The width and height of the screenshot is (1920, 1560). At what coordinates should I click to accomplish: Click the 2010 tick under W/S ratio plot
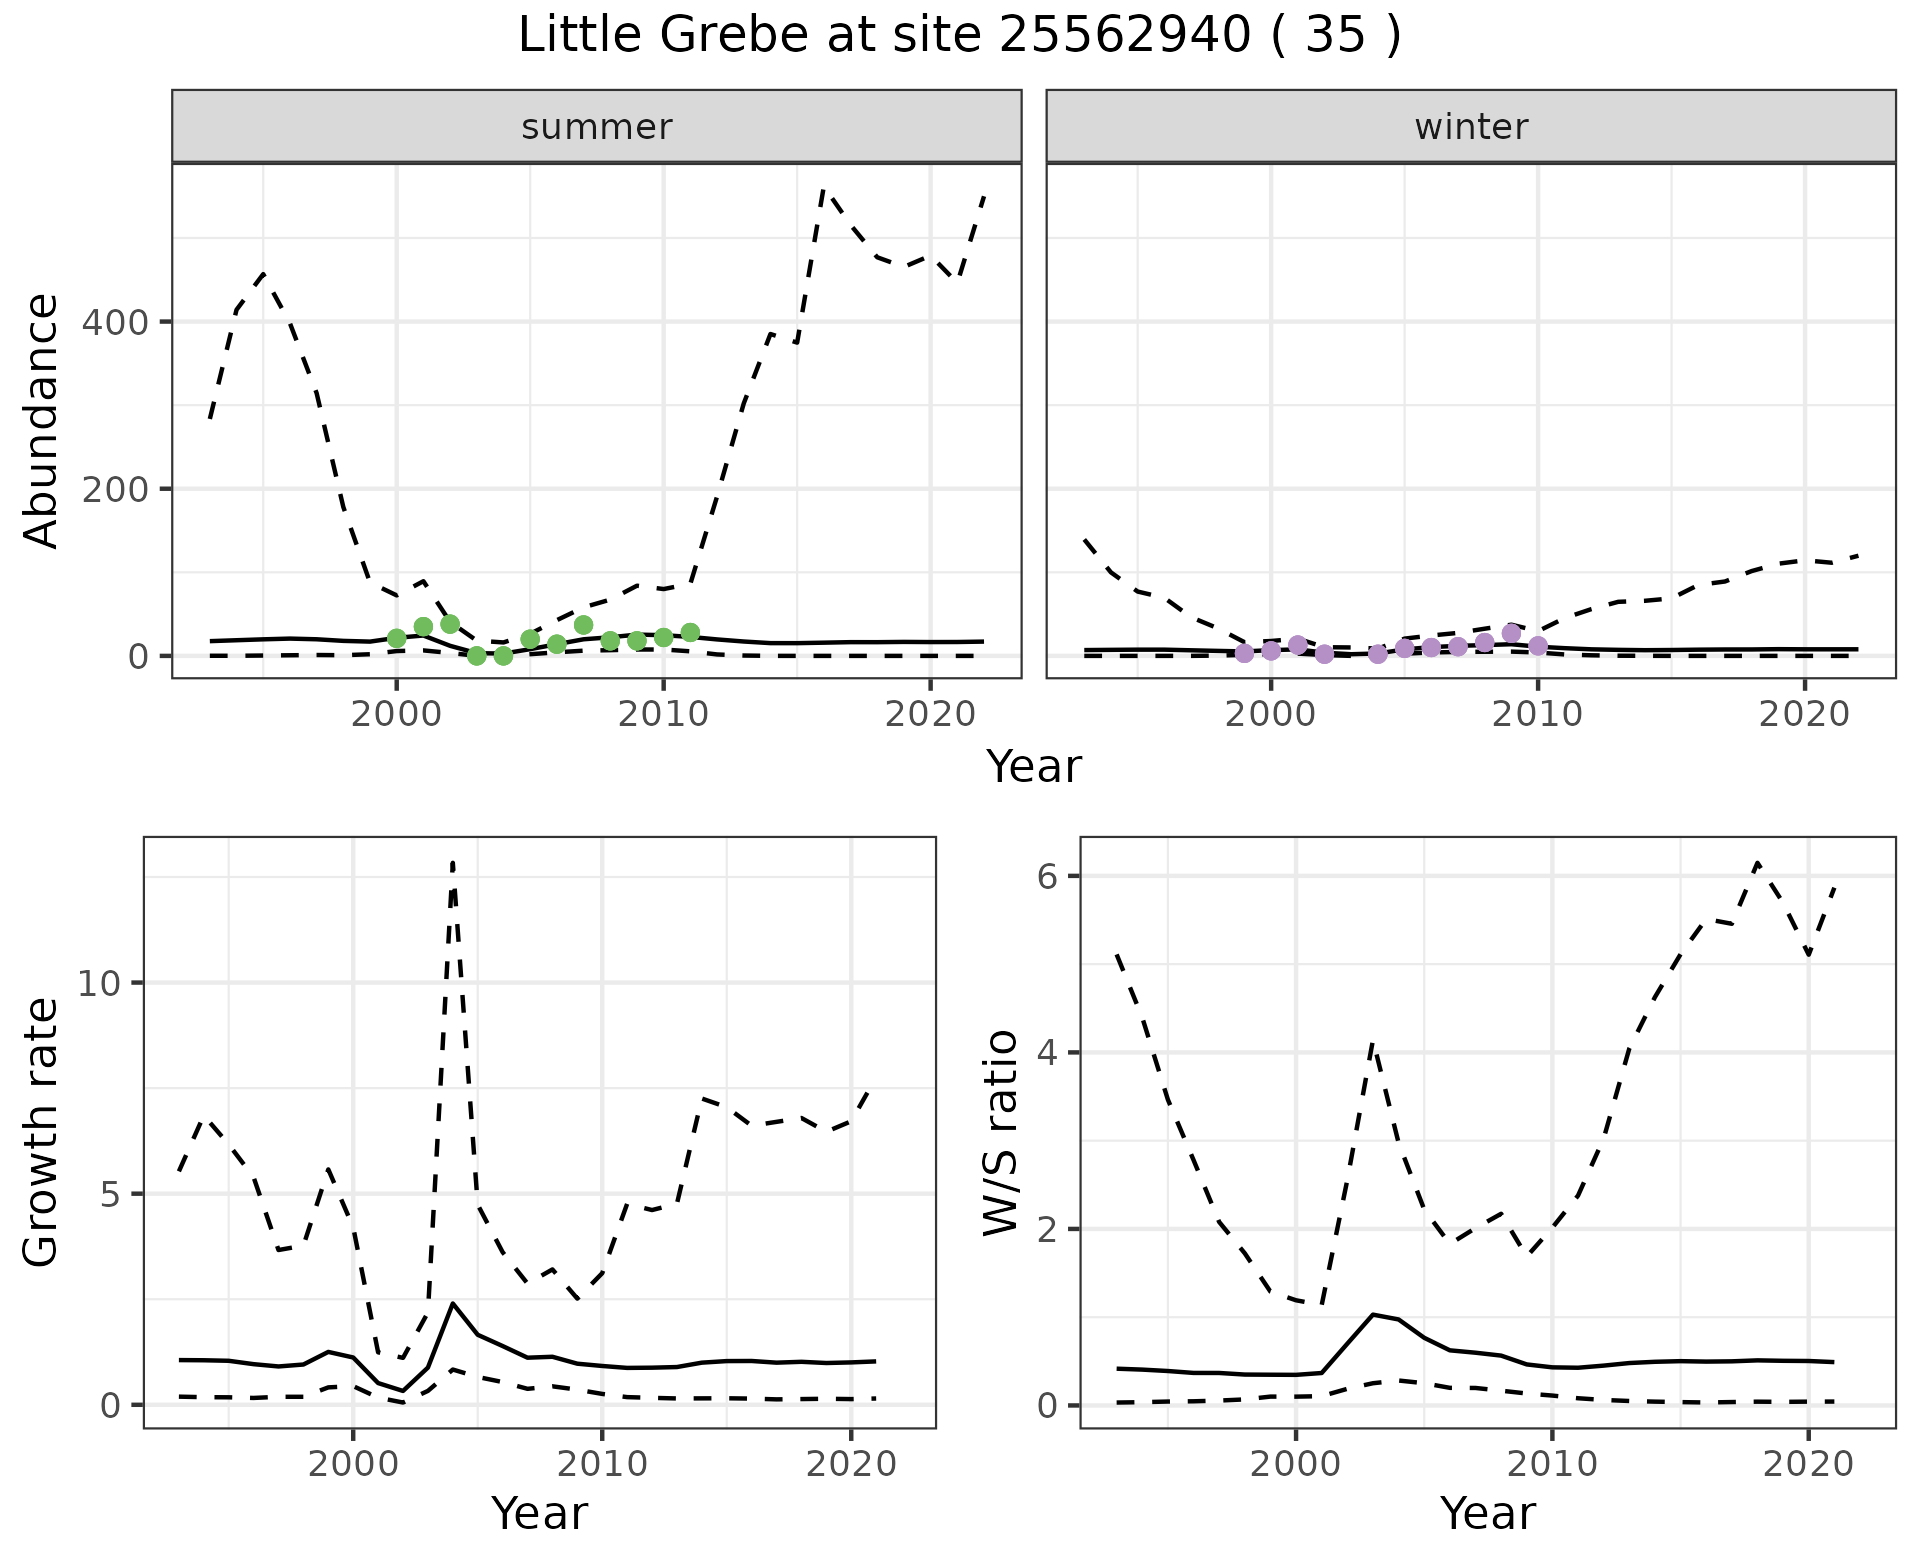click(1551, 1464)
